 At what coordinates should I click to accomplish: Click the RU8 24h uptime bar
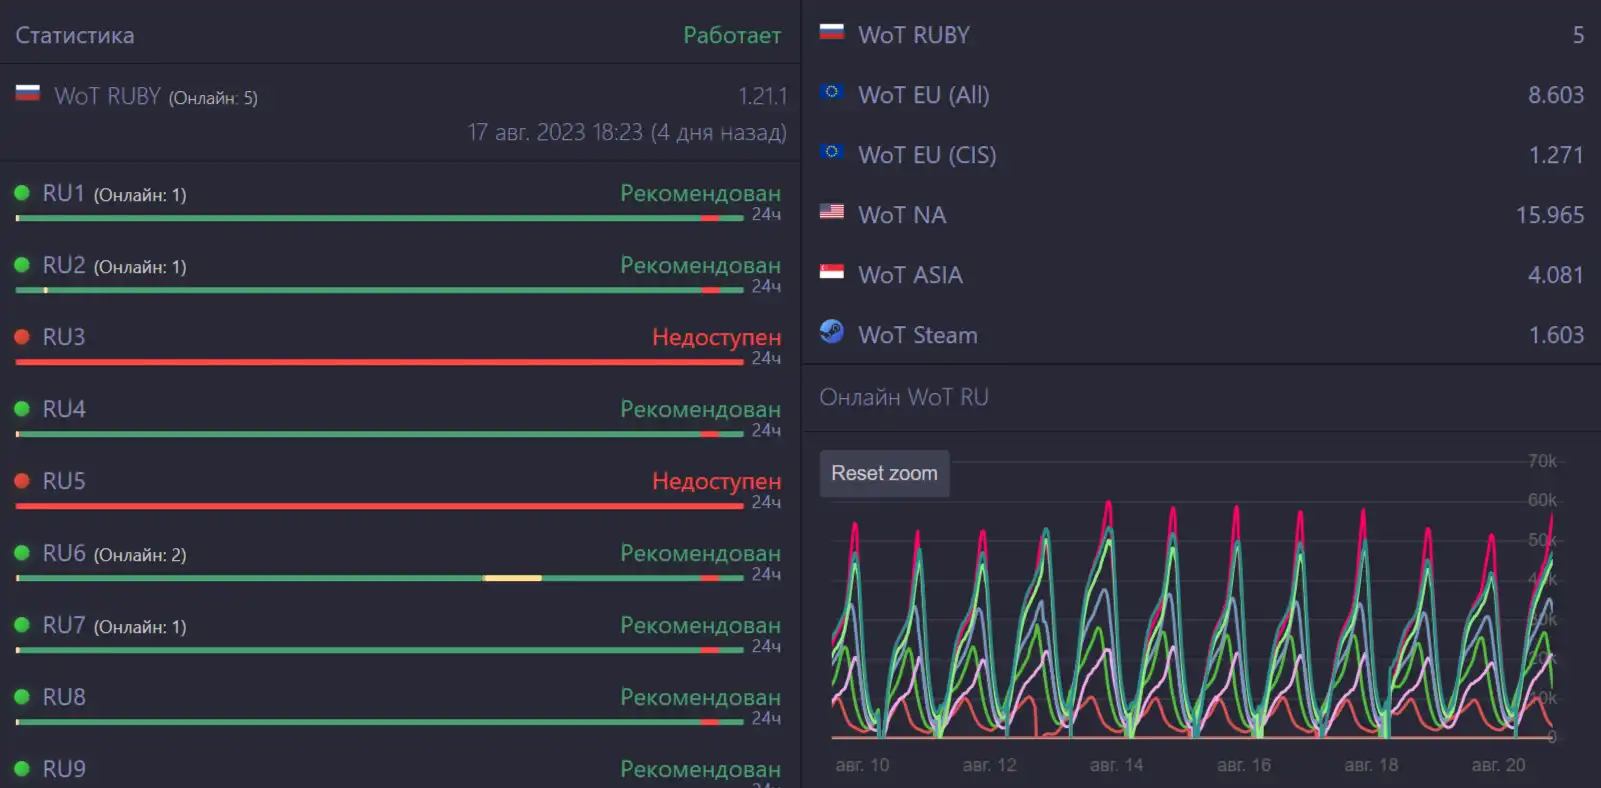(x=380, y=722)
